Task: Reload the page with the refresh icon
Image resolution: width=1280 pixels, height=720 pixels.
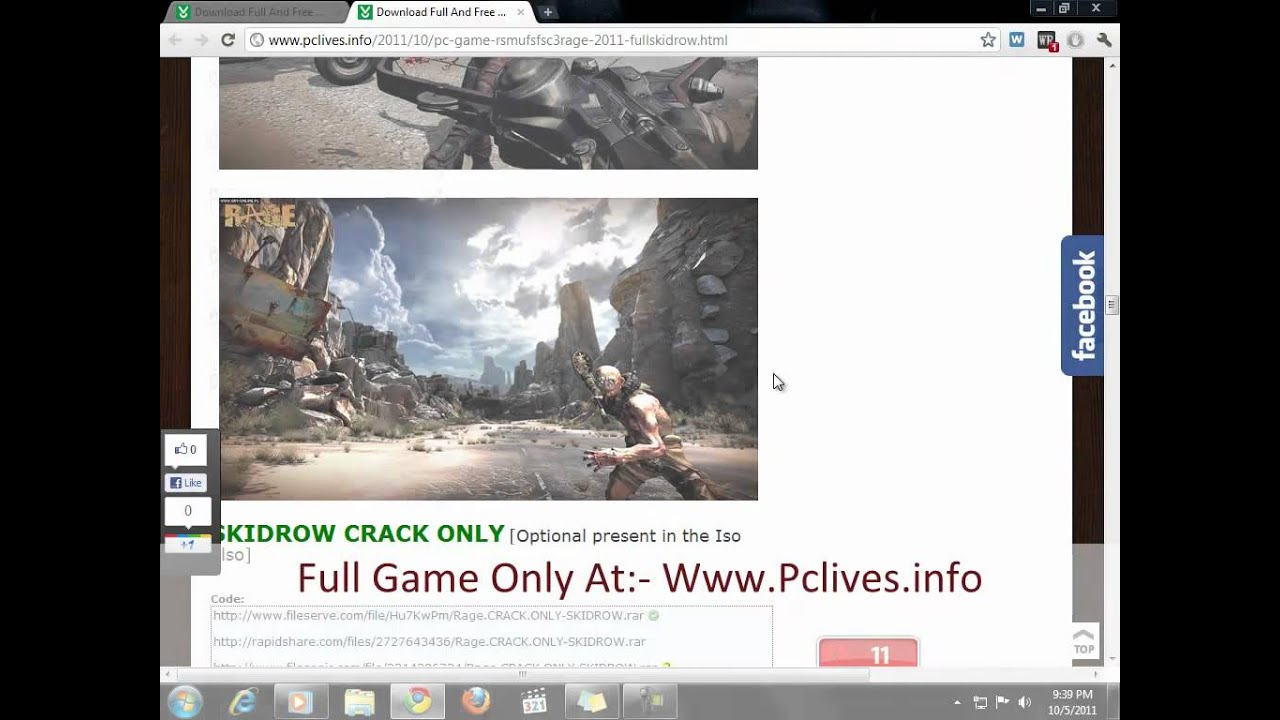Action: (x=227, y=40)
